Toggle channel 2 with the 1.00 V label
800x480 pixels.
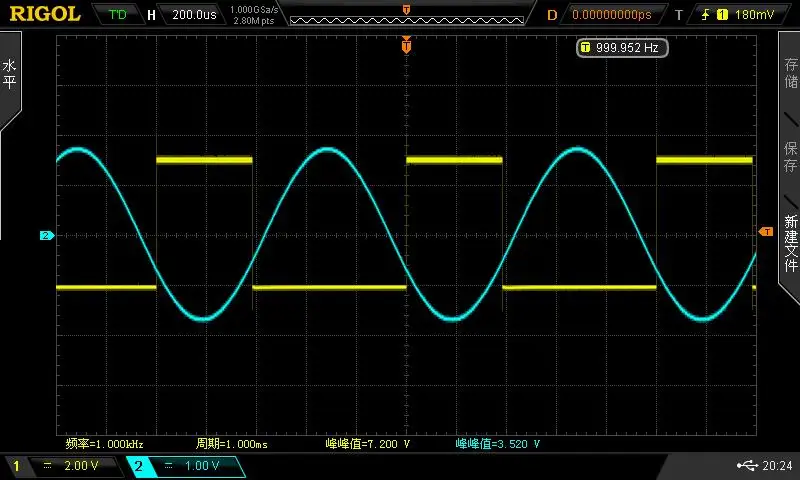tap(186, 466)
